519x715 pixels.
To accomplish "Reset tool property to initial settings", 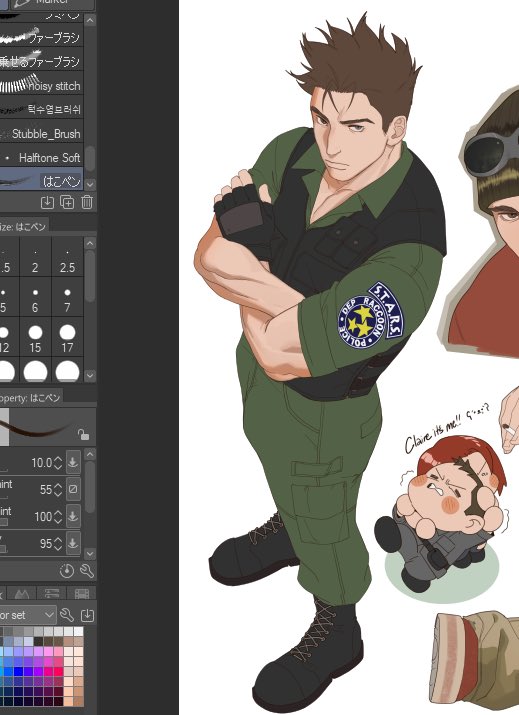I will click(x=67, y=571).
